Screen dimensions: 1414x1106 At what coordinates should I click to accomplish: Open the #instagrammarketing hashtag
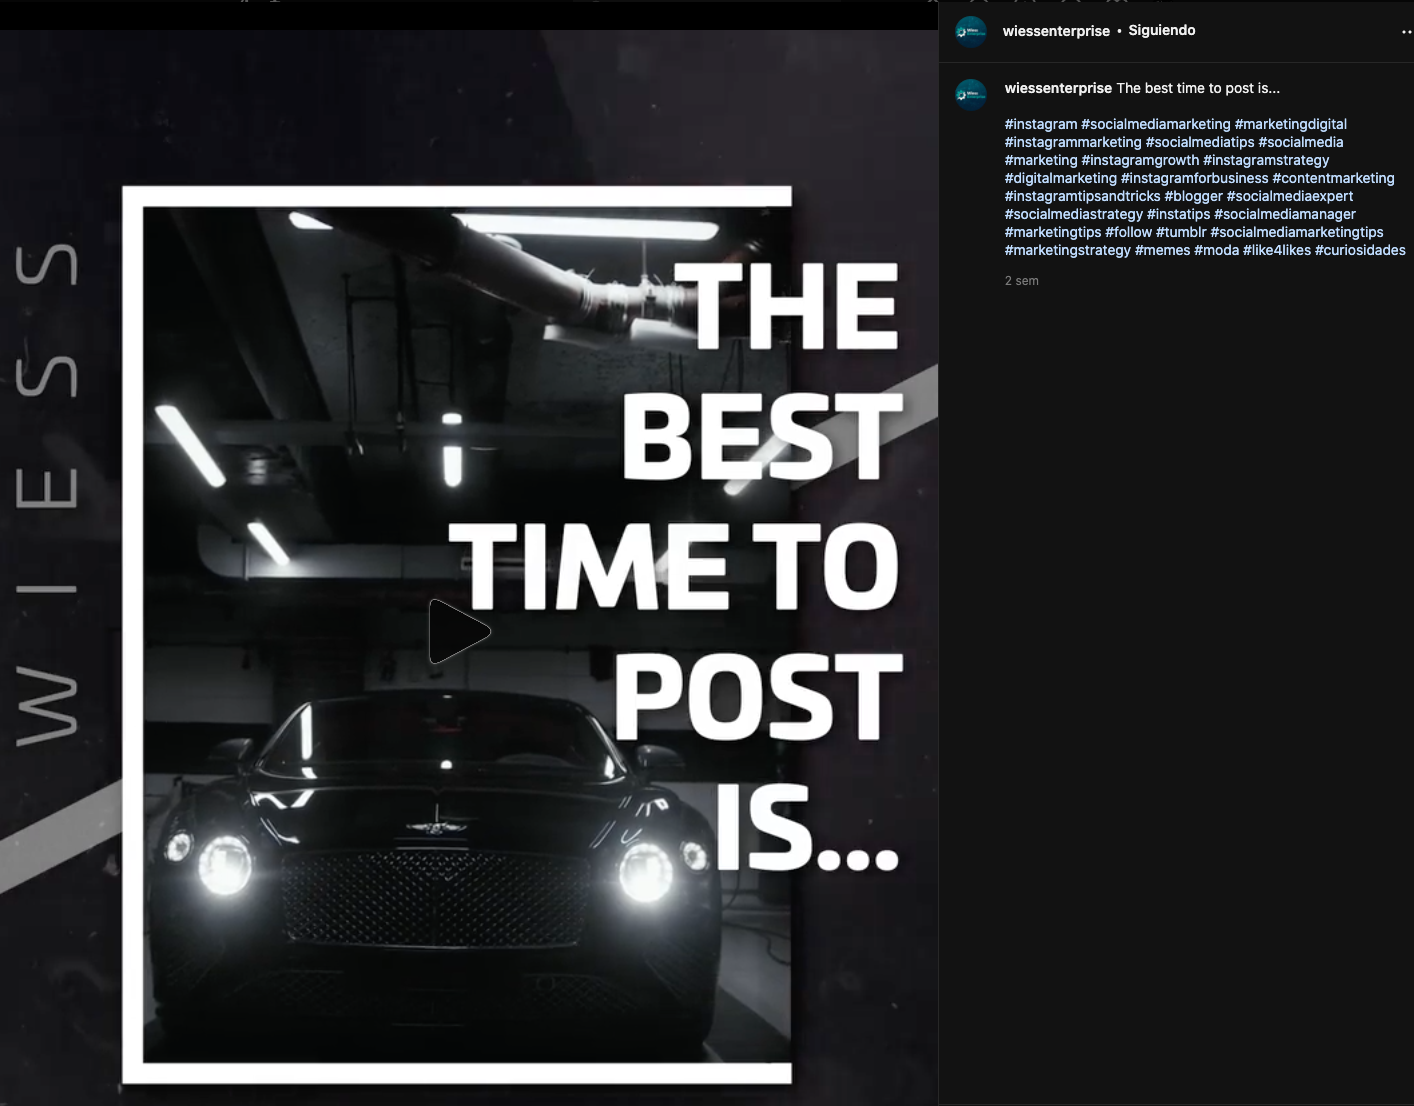1073,142
